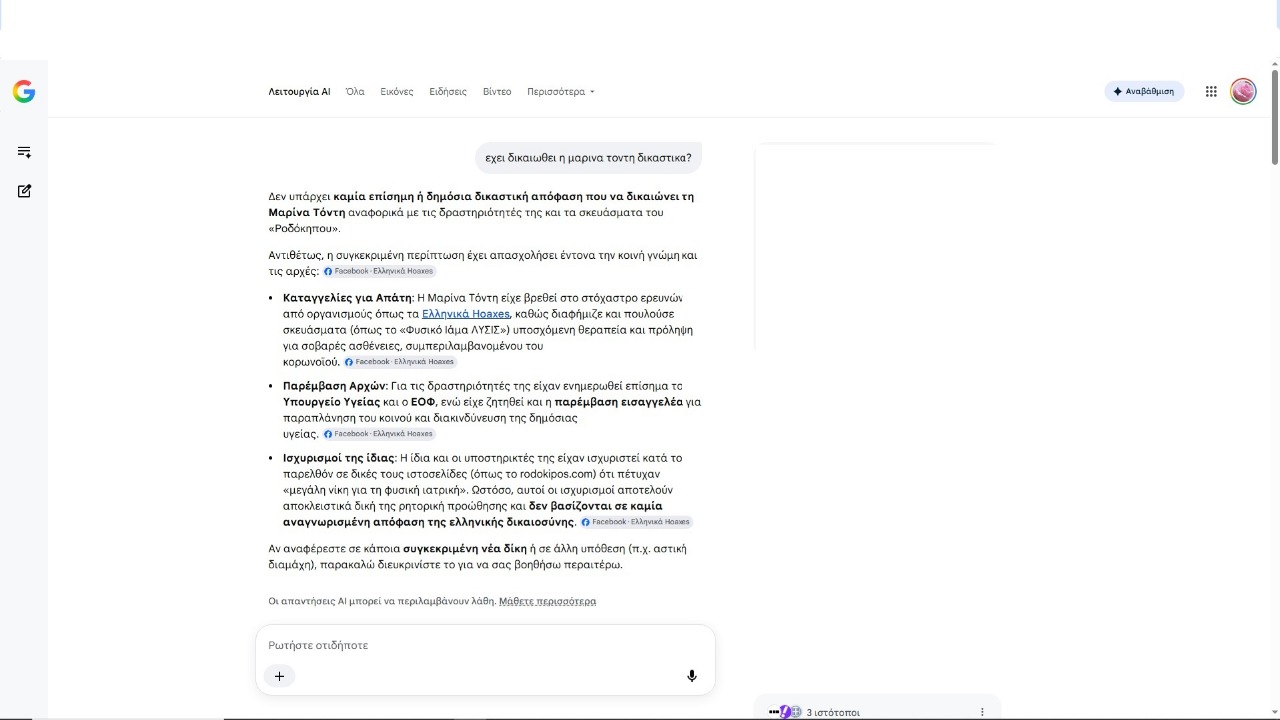Click the site favicons beside 3 ιστότοποι
Viewport: 1280px width, 720px height.
(x=785, y=712)
